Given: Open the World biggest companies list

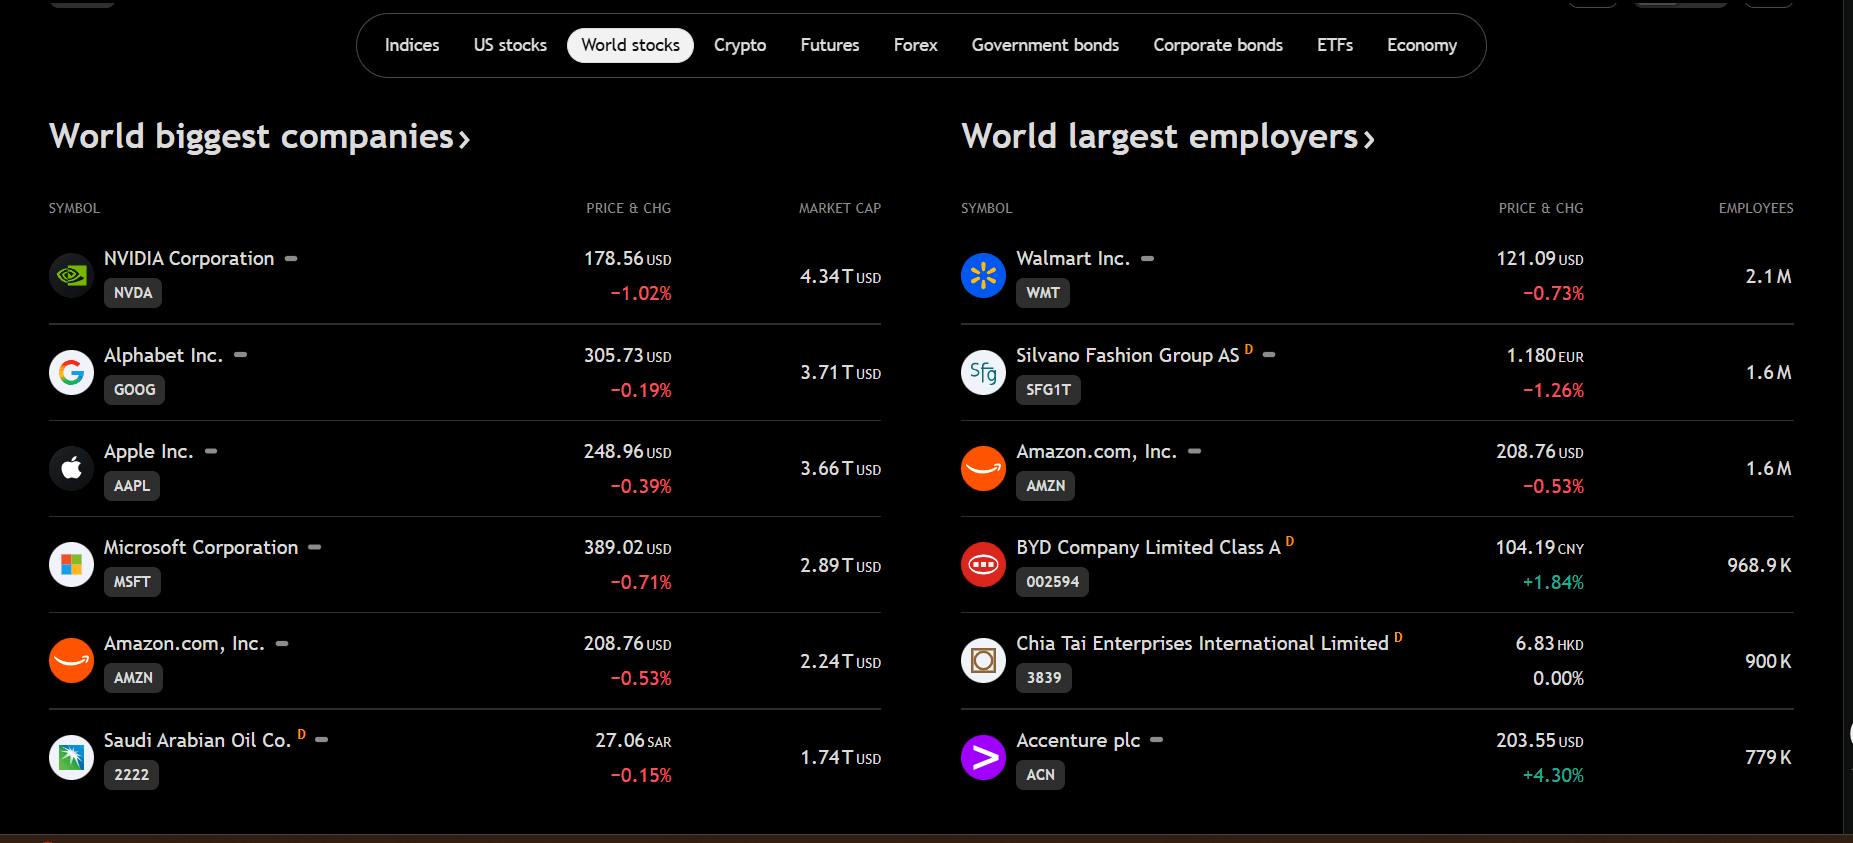Looking at the screenshot, I should coord(259,136).
